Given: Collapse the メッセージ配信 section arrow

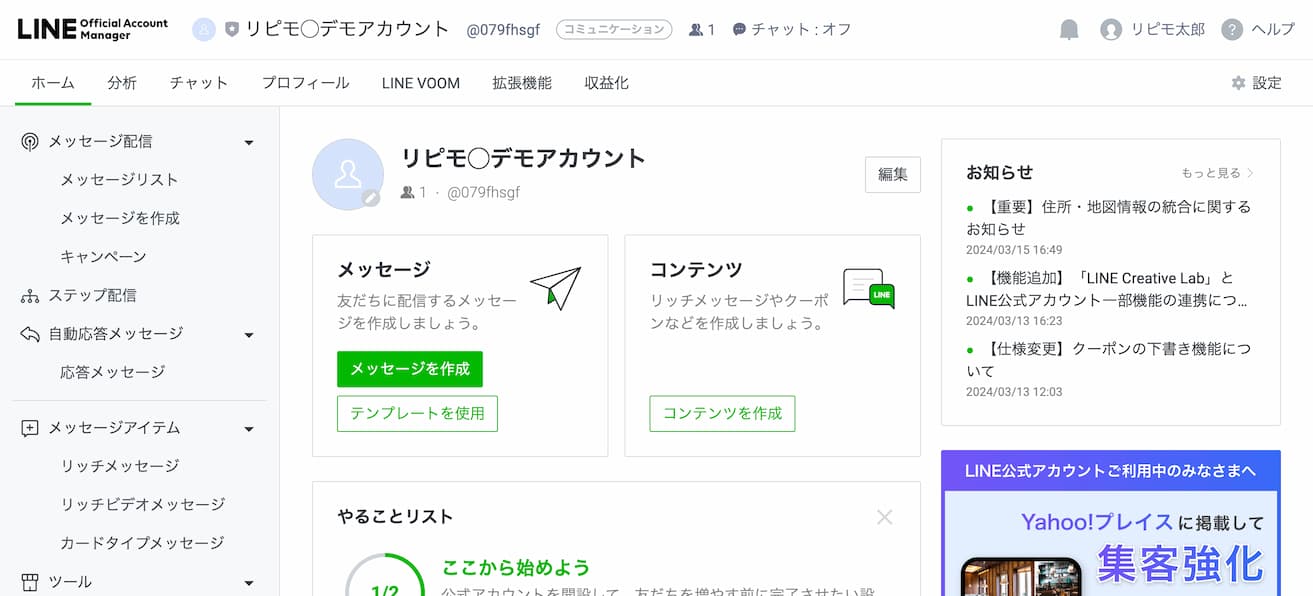Looking at the screenshot, I should click(249, 143).
